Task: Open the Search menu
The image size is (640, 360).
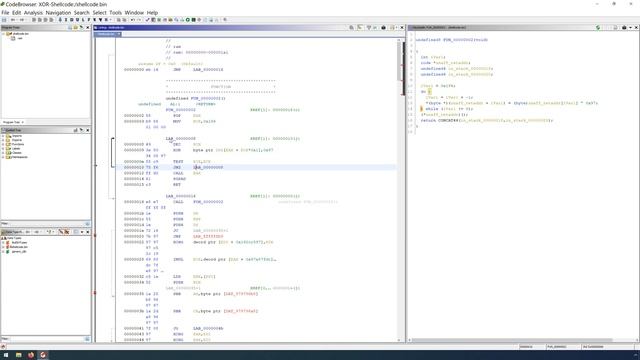Action: pyautogui.click(x=82, y=13)
